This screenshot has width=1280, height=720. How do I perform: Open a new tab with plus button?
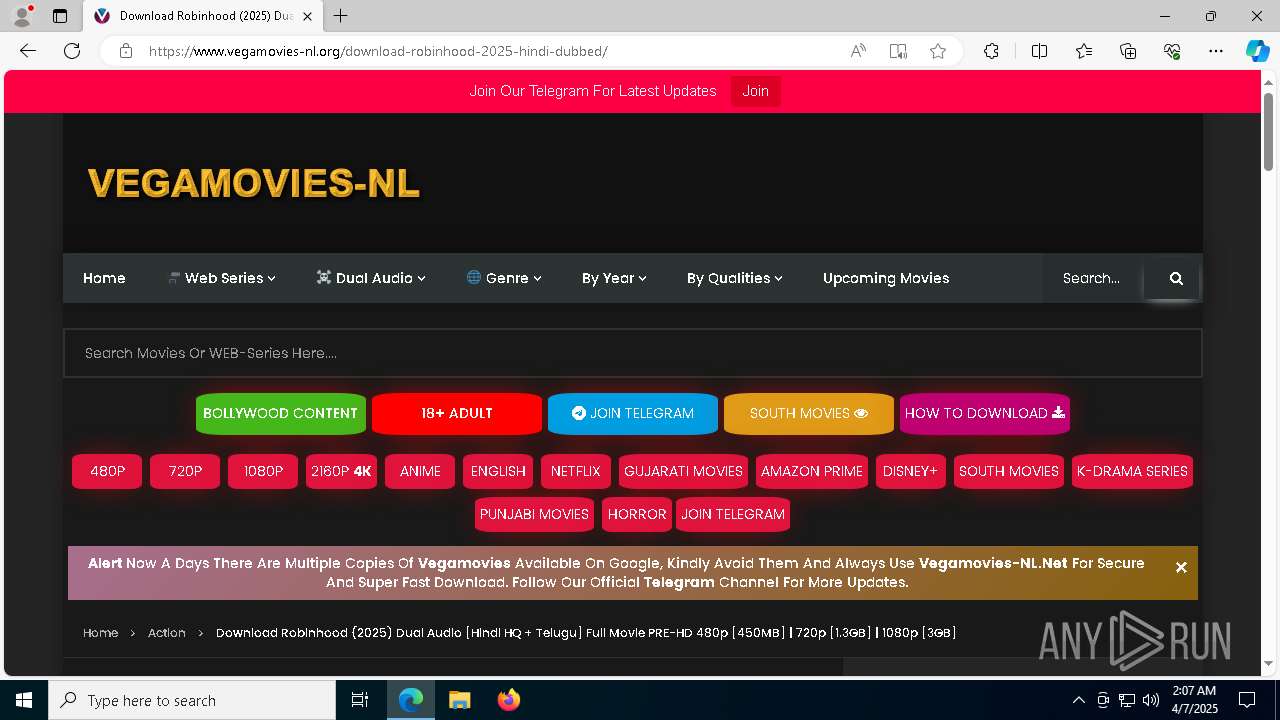click(x=340, y=16)
